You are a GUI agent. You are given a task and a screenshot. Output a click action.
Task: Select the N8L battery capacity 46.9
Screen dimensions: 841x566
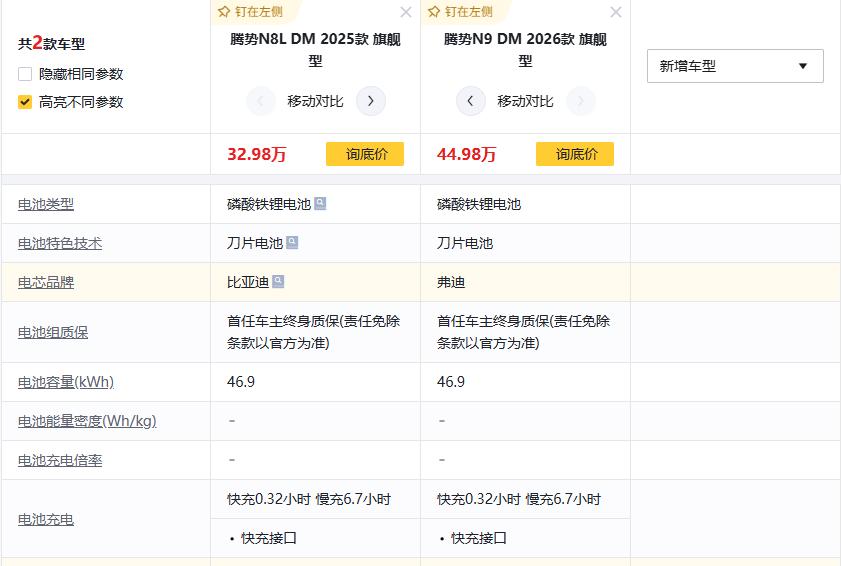[241, 382]
